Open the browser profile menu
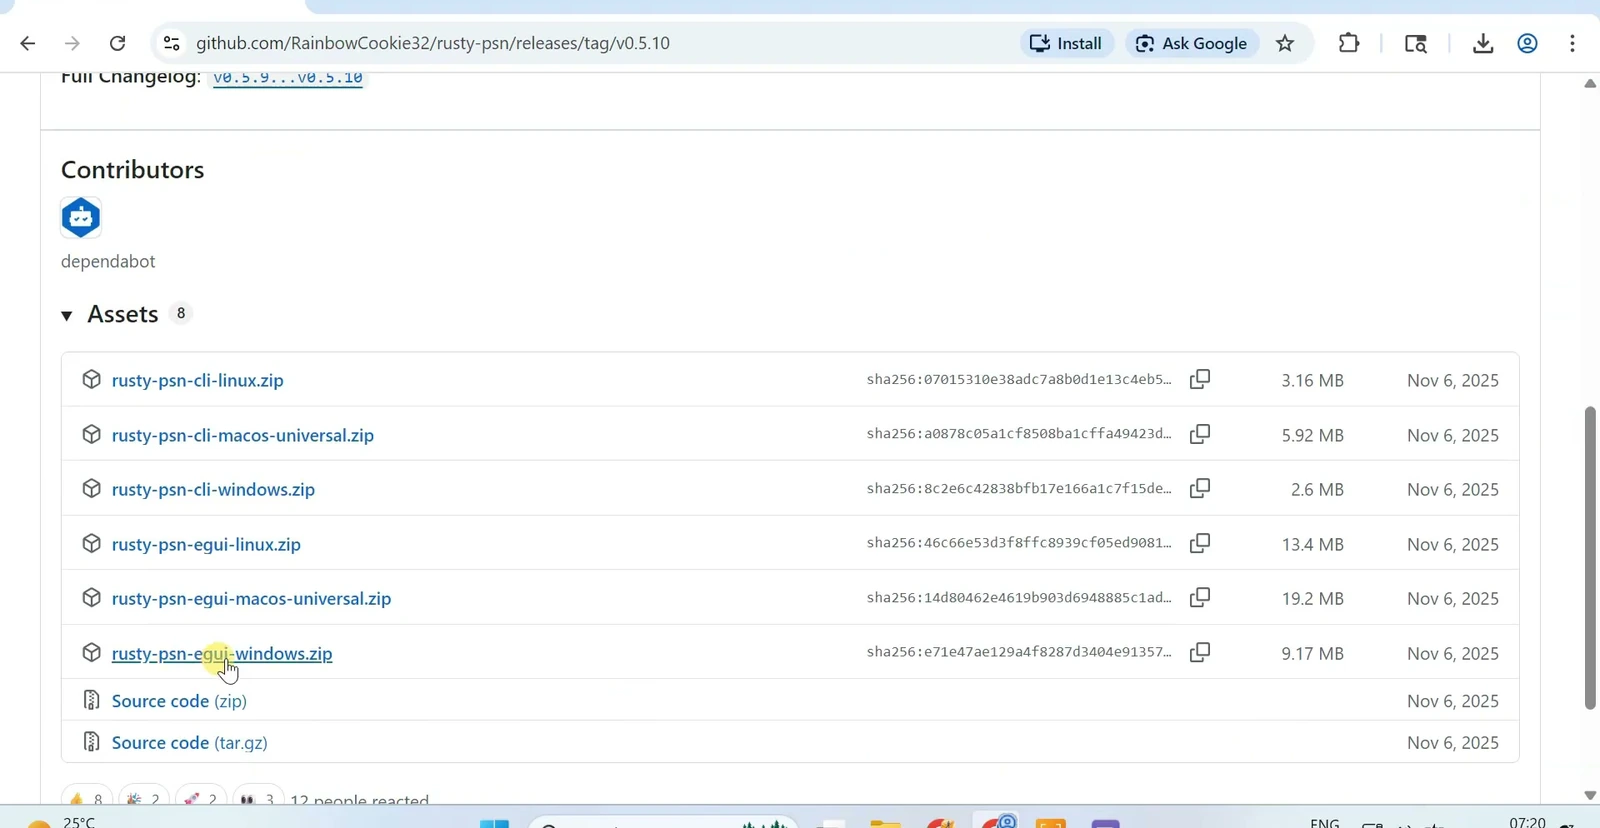The image size is (1600, 828). pyautogui.click(x=1528, y=43)
